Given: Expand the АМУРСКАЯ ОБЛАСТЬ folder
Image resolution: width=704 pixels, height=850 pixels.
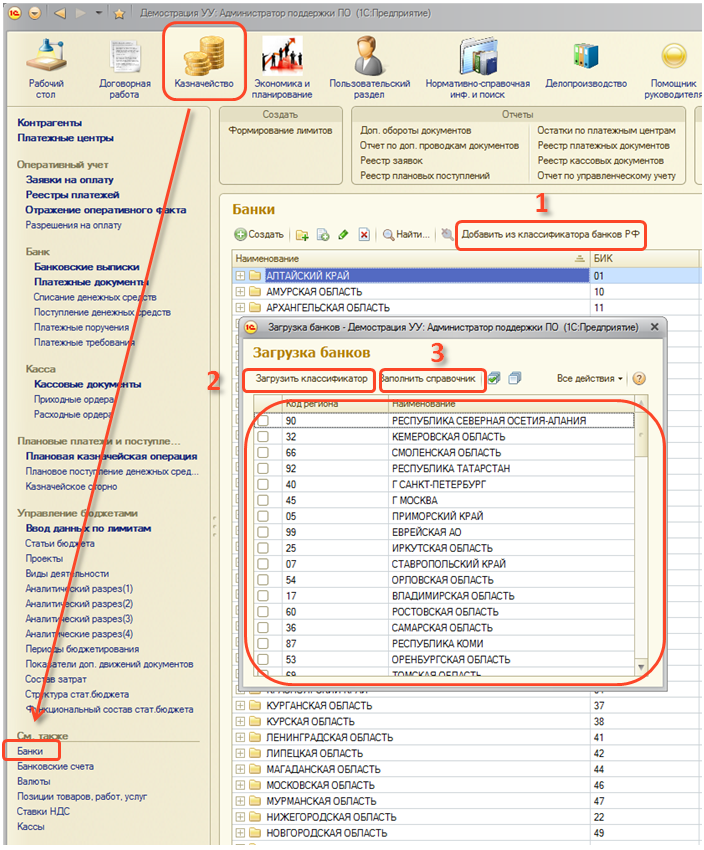Looking at the screenshot, I should click(241, 291).
